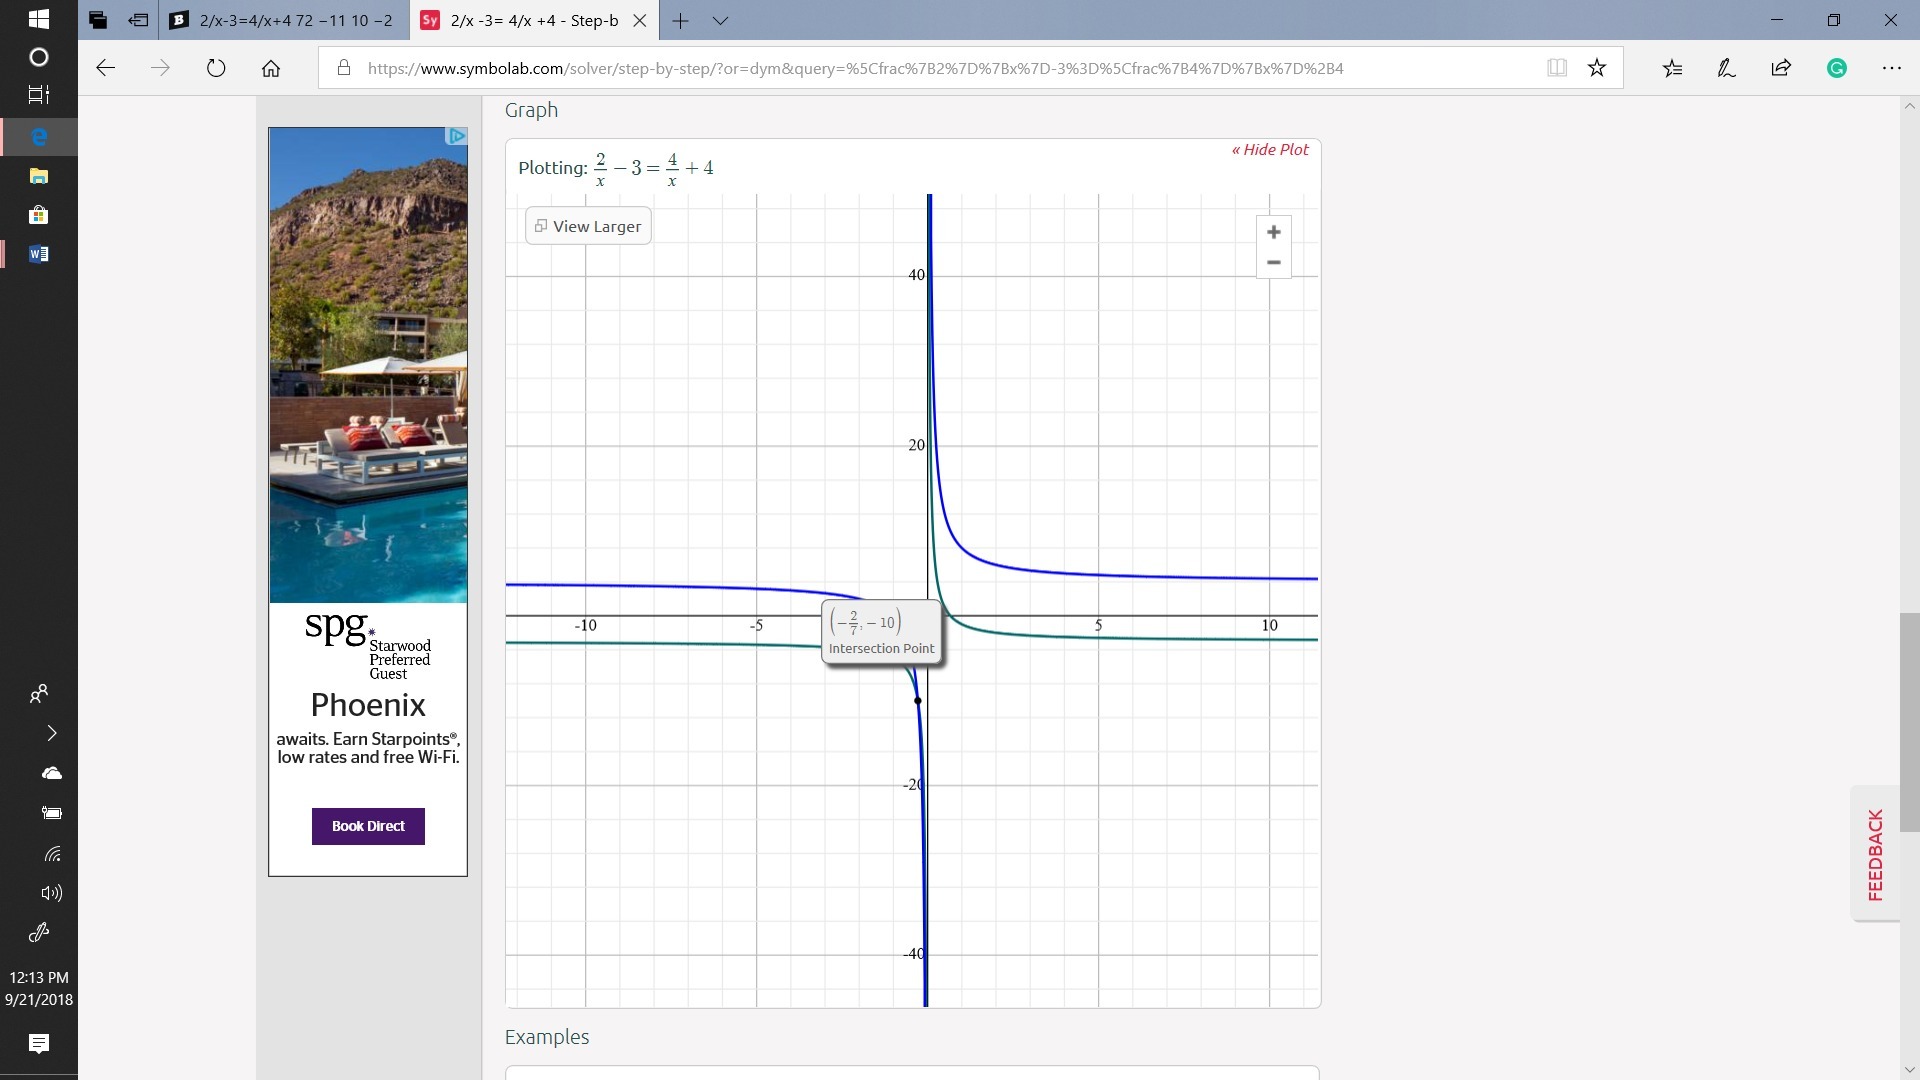Click the View Larger button

pyautogui.click(x=588, y=226)
